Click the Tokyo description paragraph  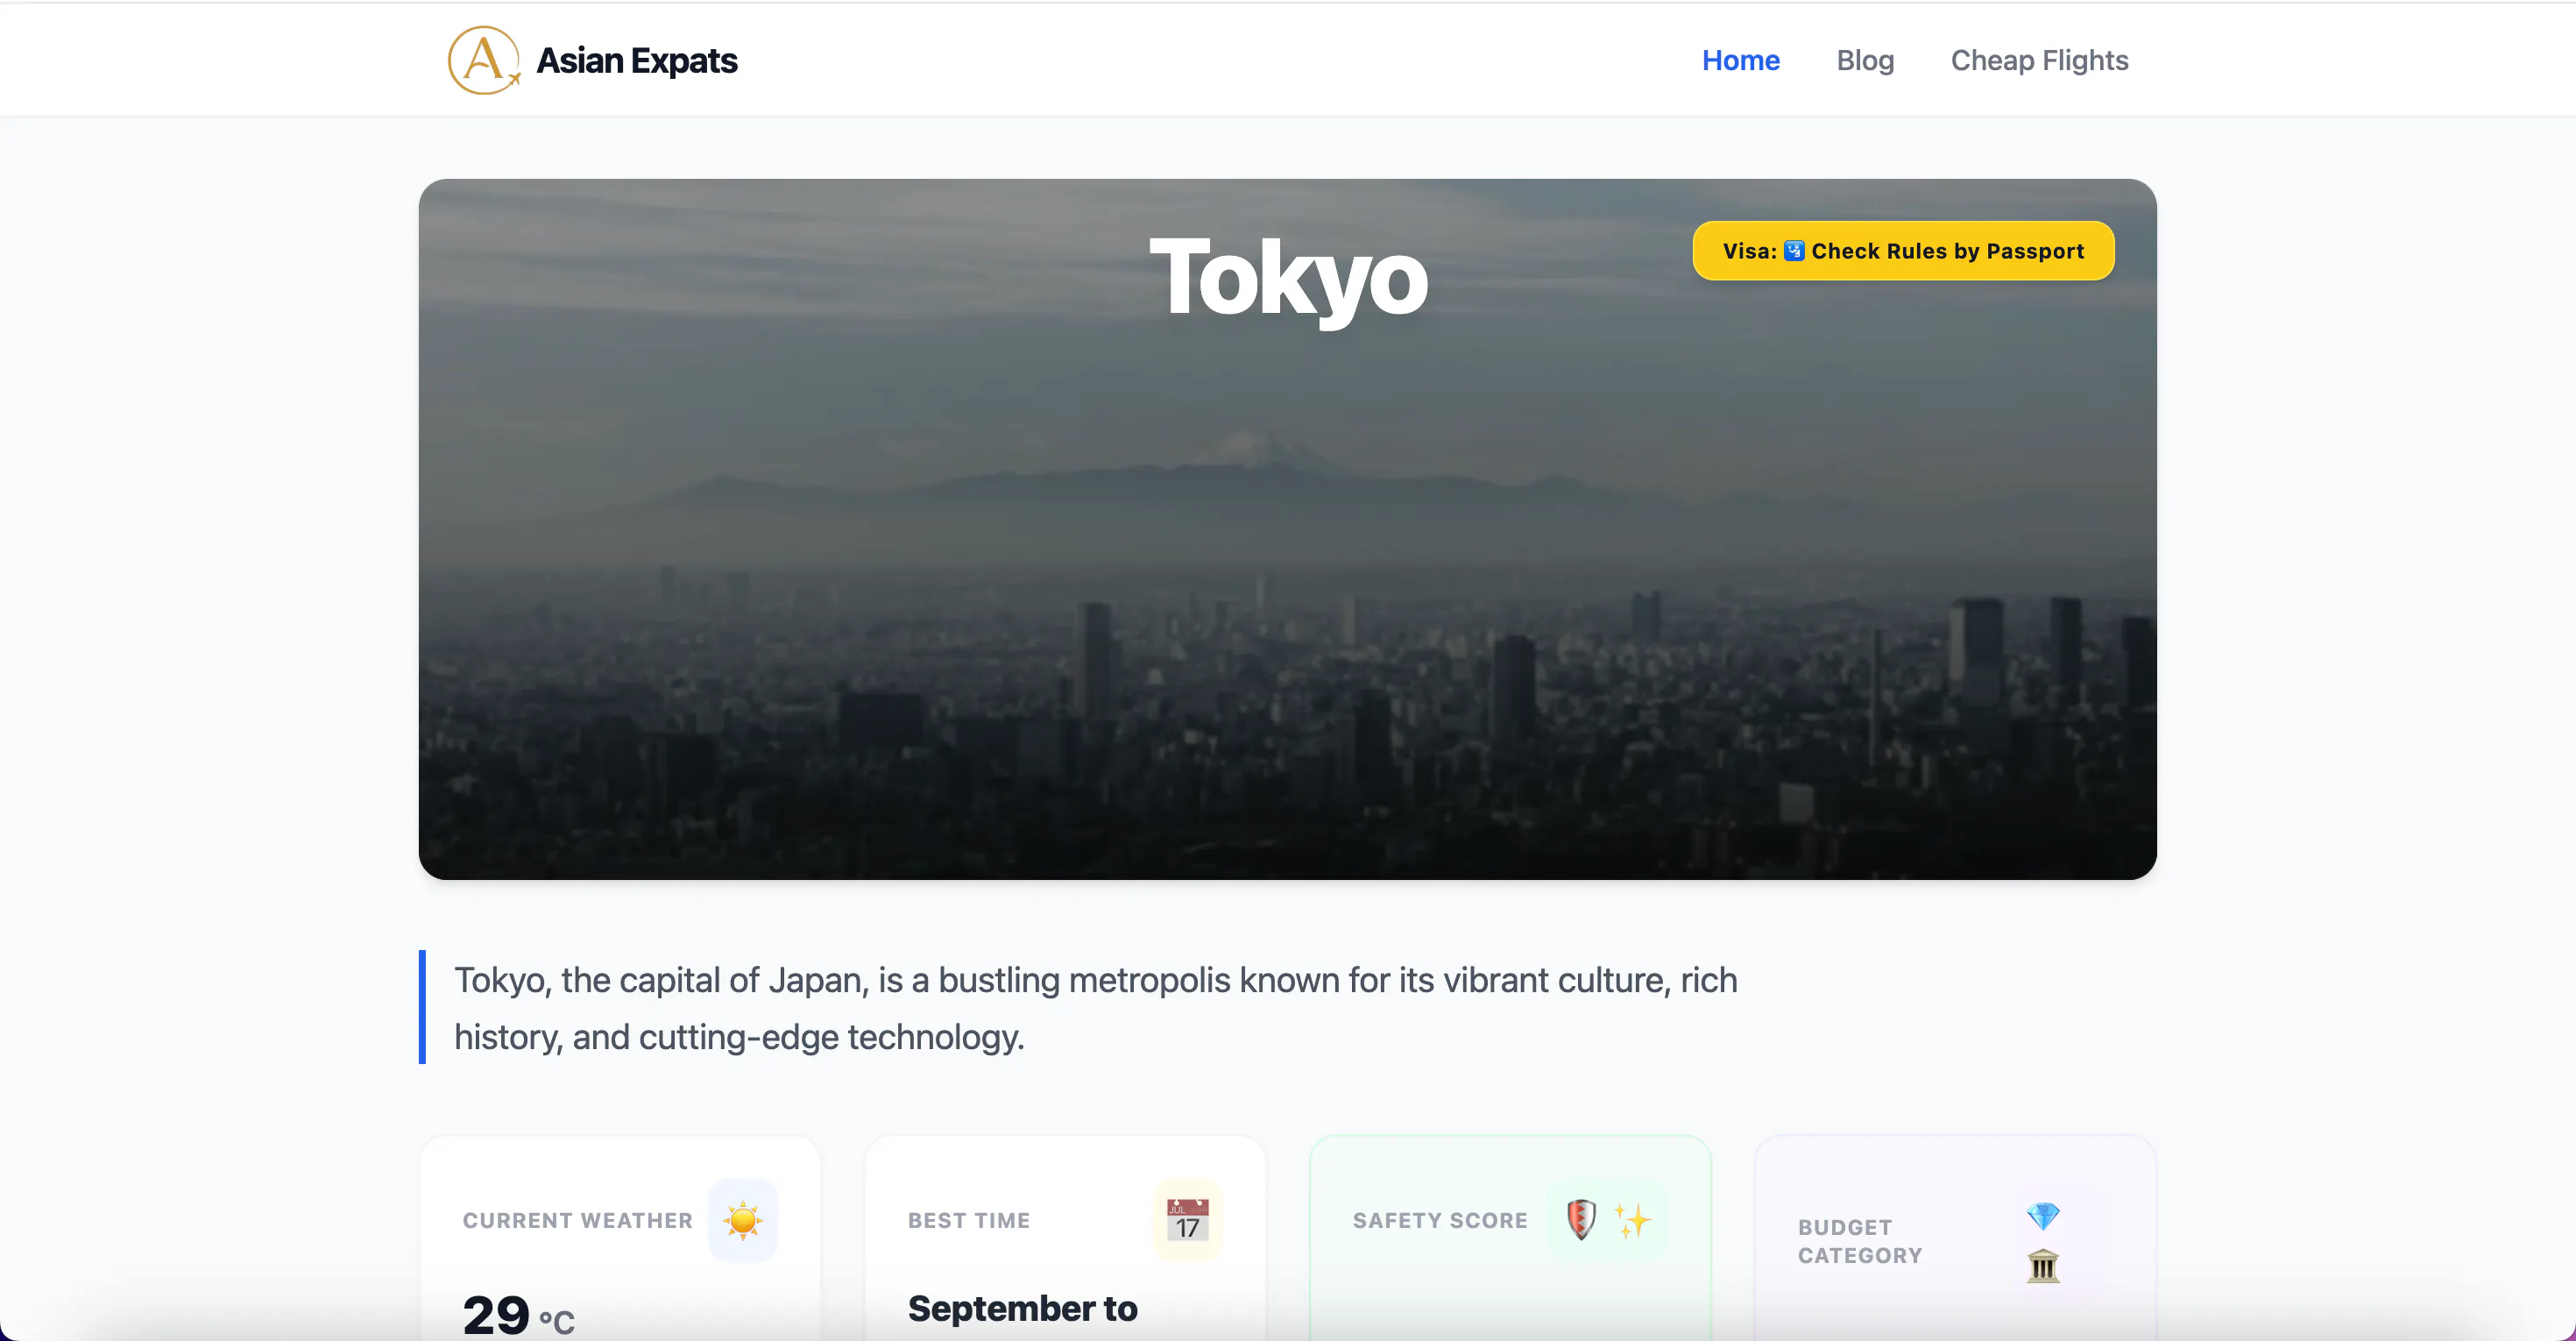tap(1095, 1008)
